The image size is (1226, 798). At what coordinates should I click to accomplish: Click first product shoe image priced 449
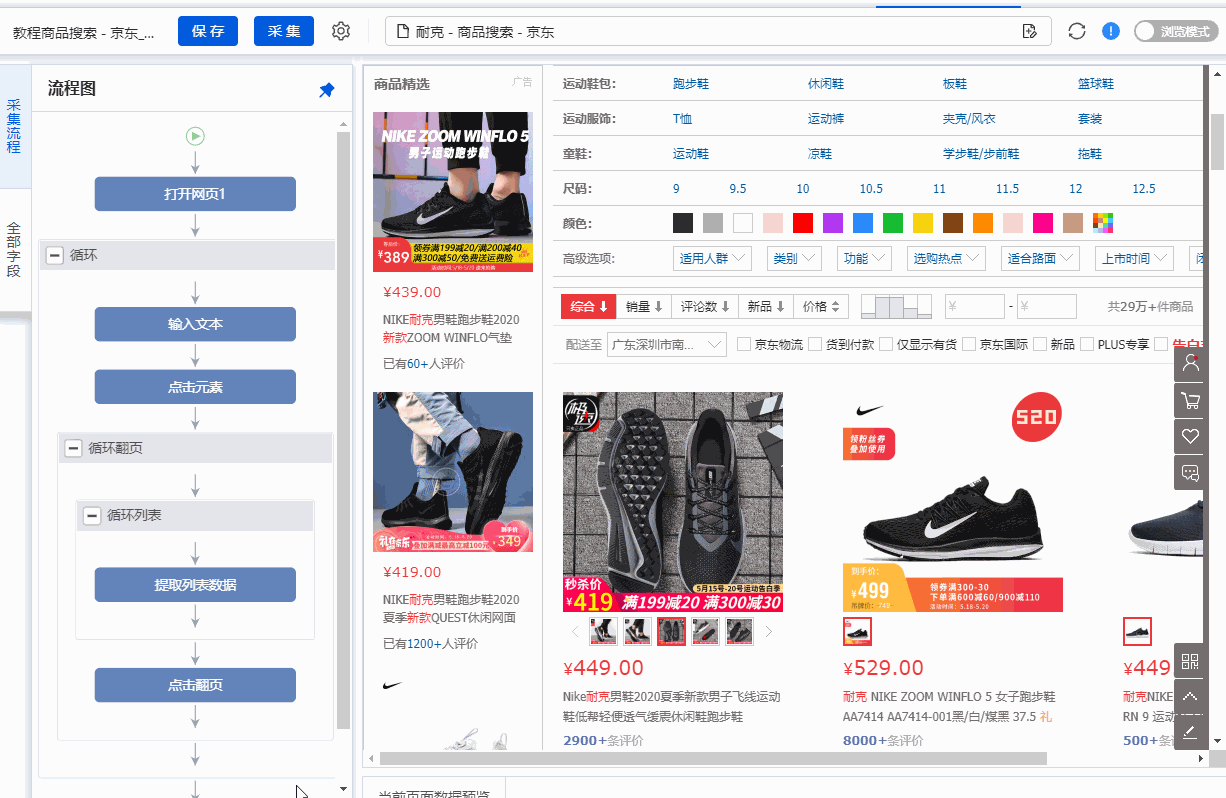[673, 502]
